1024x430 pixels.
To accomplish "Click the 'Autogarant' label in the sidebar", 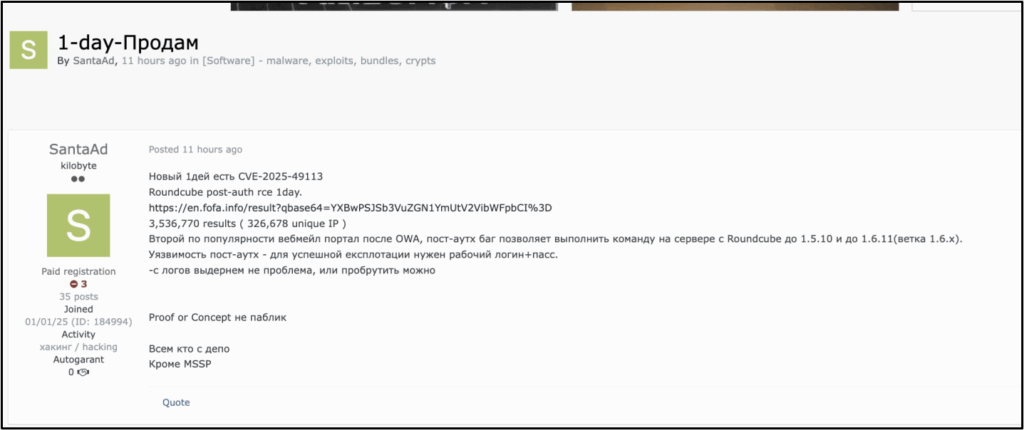I will pyautogui.click(x=78, y=359).
